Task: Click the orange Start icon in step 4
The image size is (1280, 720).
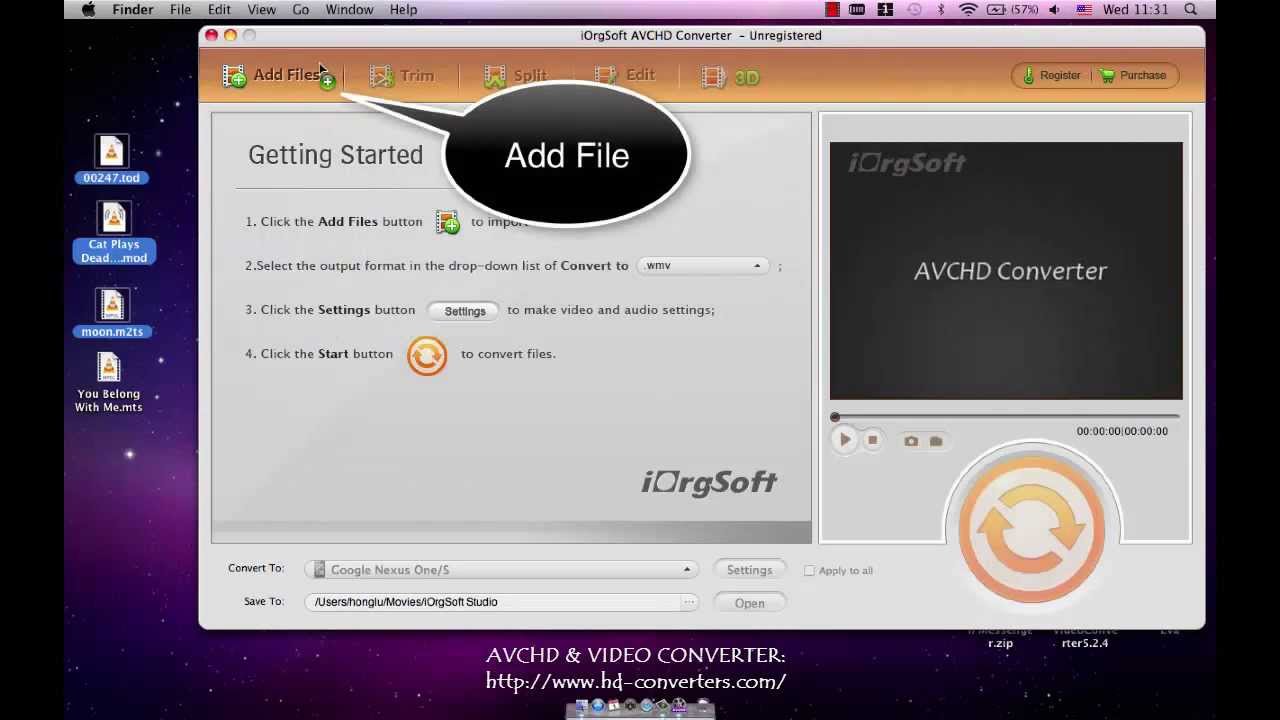Action: pyautogui.click(x=427, y=355)
